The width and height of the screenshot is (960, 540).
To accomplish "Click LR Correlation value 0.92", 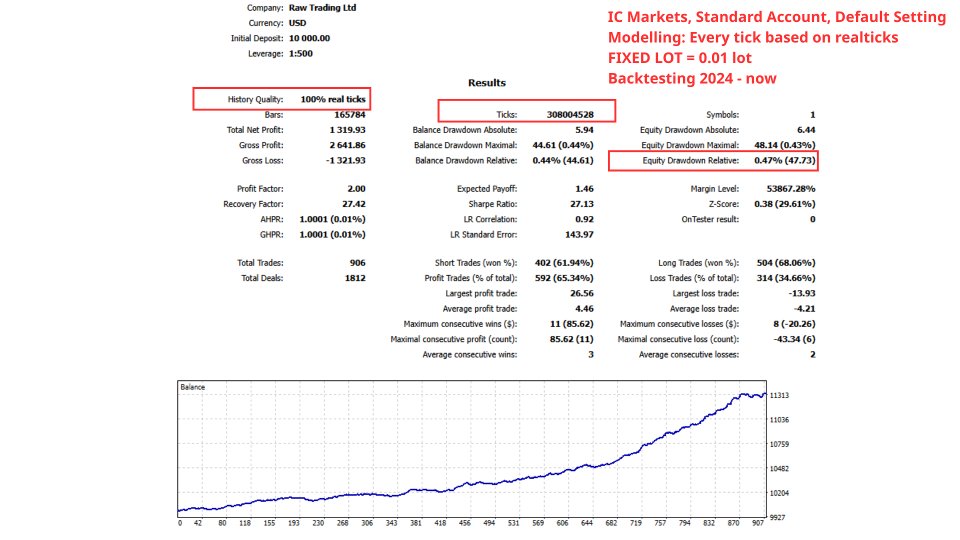I will click(x=584, y=220).
